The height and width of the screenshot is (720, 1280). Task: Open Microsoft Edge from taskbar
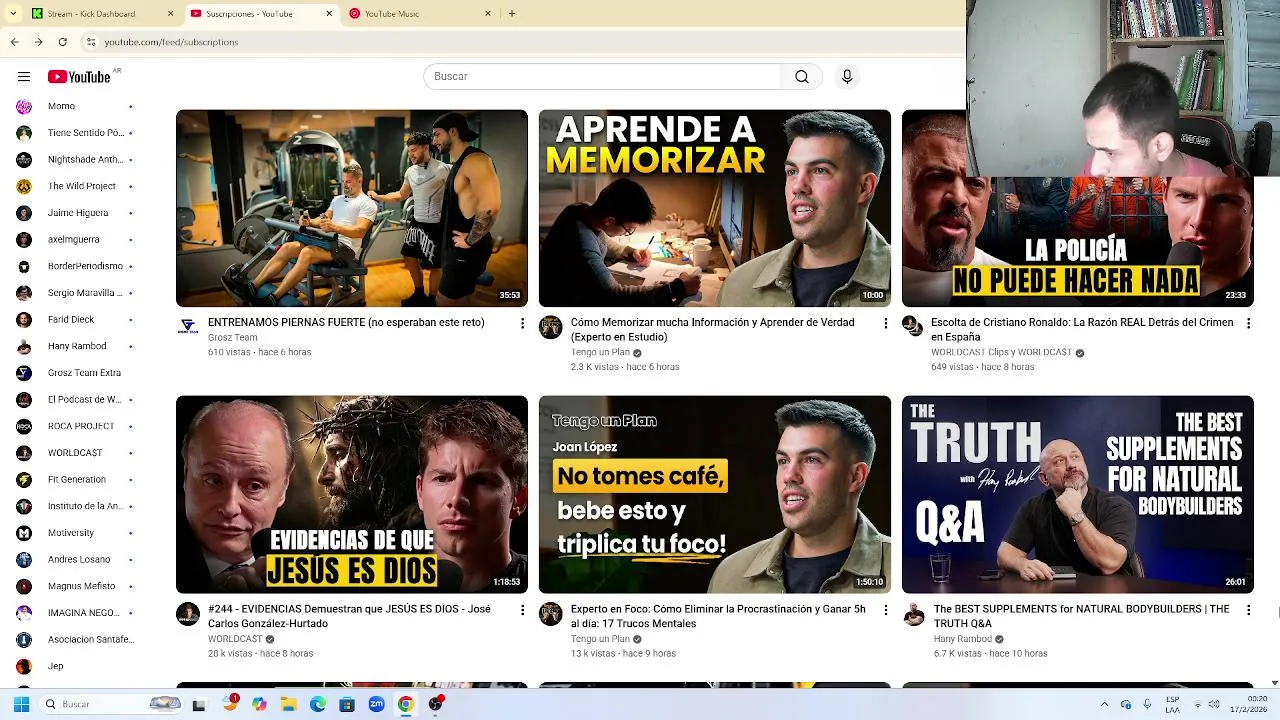pos(318,704)
